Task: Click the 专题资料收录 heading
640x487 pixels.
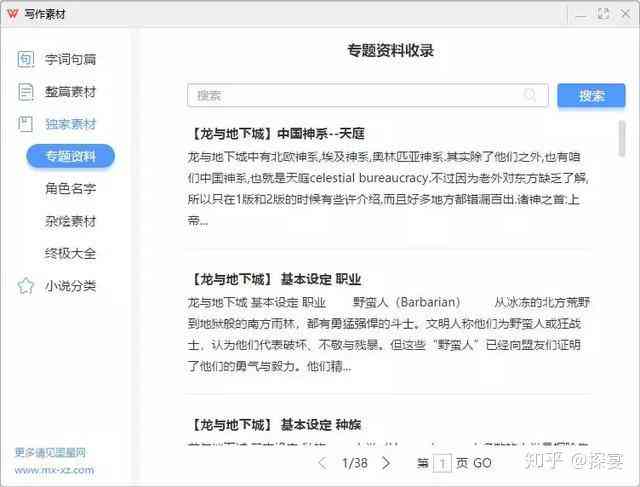Action: click(390, 51)
